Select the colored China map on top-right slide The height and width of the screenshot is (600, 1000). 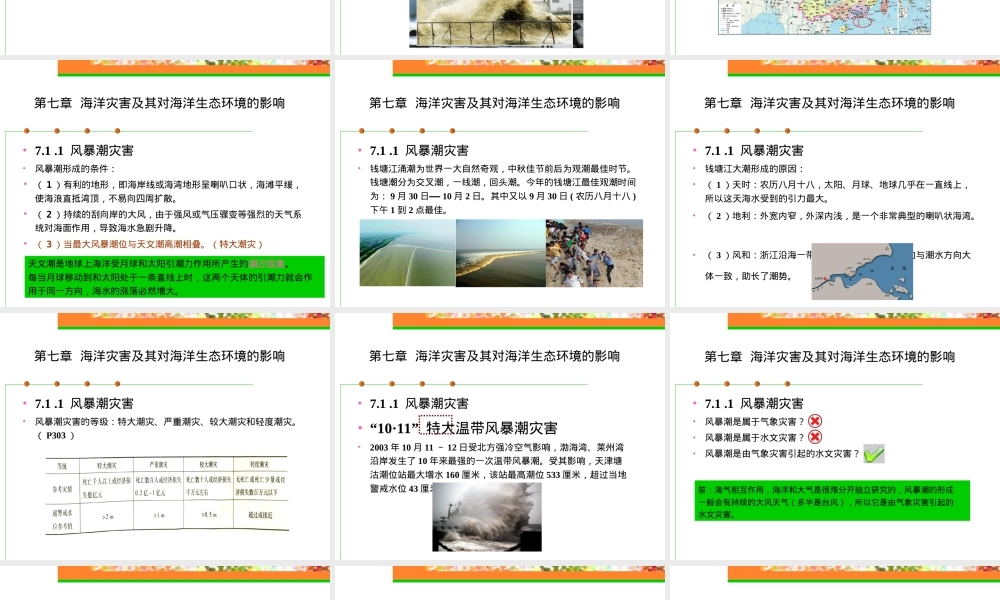[825, 17]
